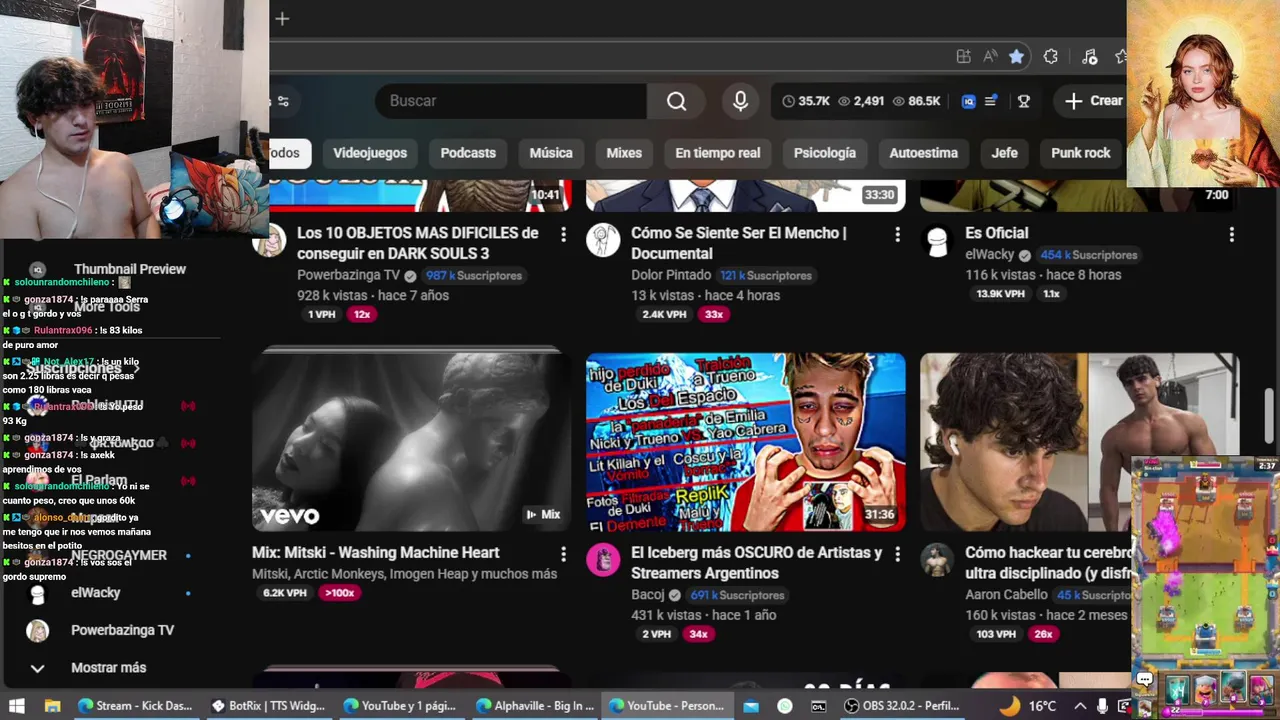Select the Videojuegos category chip
This screenshot has height=720, width=1280.
(370, 153)
